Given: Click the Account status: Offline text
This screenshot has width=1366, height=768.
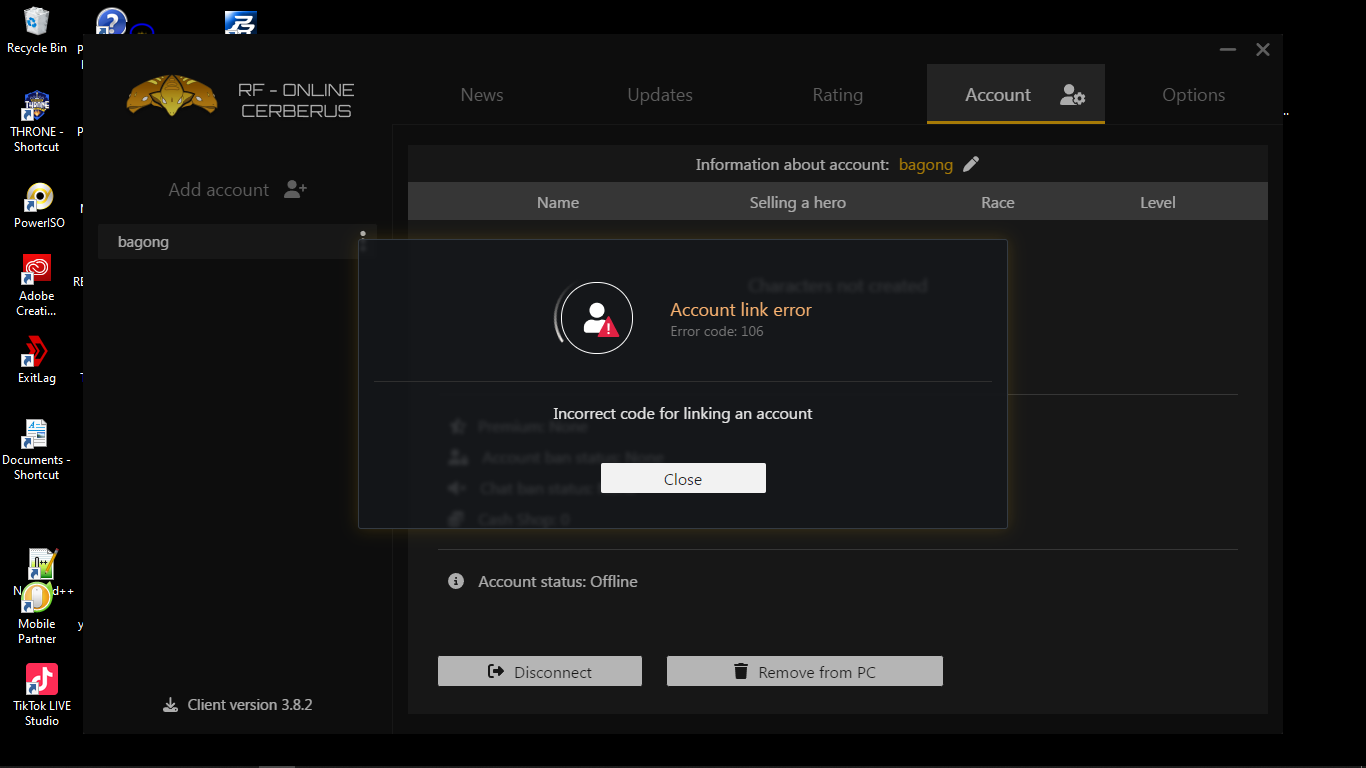Looking at the screenshot, I should [x=558, y=581].
